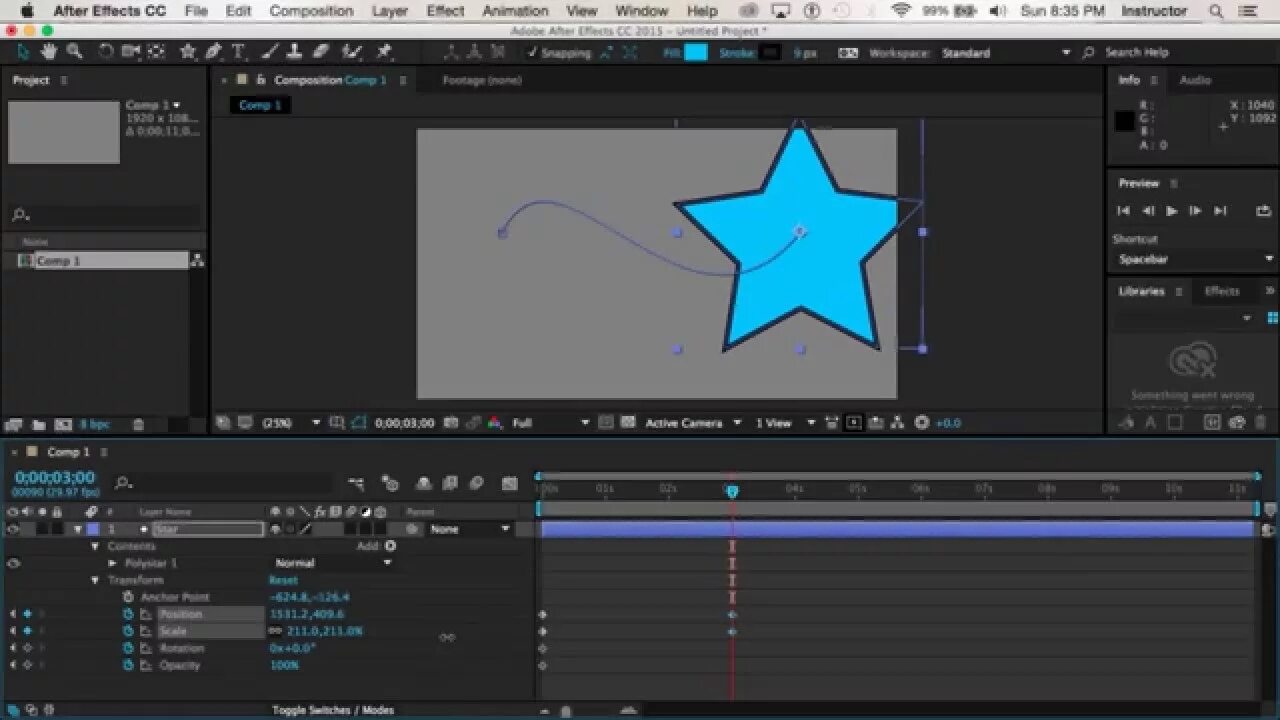Select the Pan Behind anchor point tool

tap(156, 51)
